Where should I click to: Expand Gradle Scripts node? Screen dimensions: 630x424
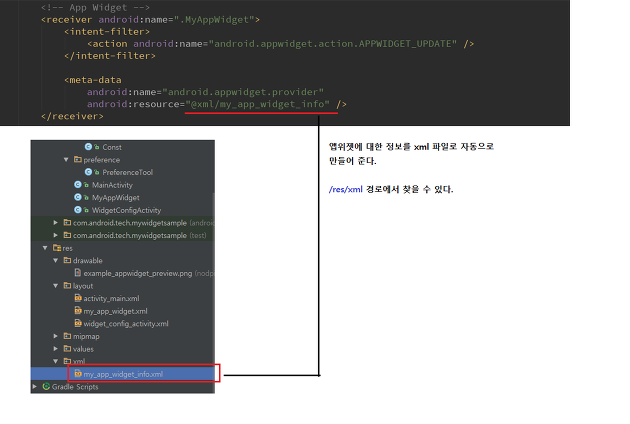pos(35,387)
